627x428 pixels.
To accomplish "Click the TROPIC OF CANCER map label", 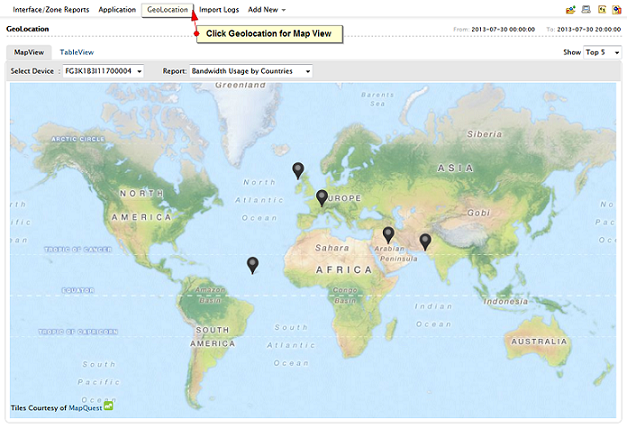I will coord(78,249).
